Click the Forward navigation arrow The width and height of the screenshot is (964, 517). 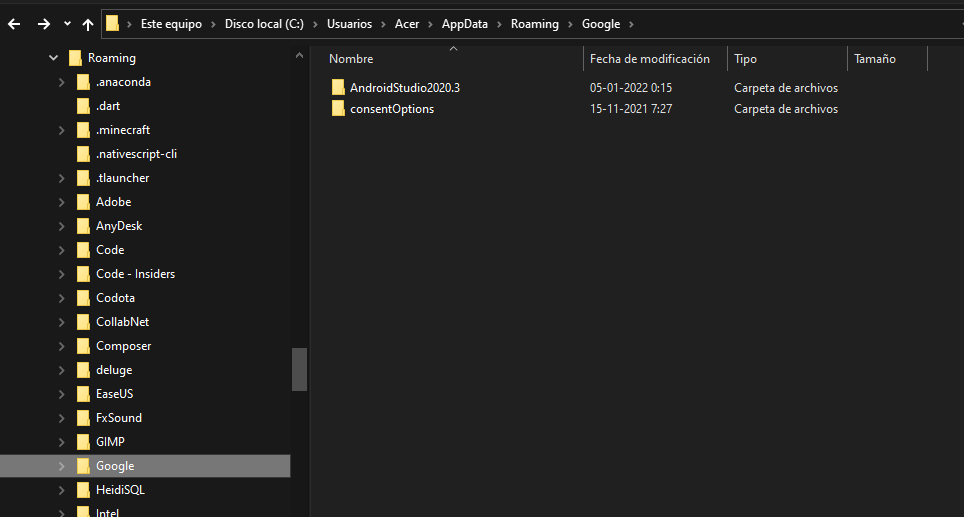pyautogui.click(x=43, y=24)
